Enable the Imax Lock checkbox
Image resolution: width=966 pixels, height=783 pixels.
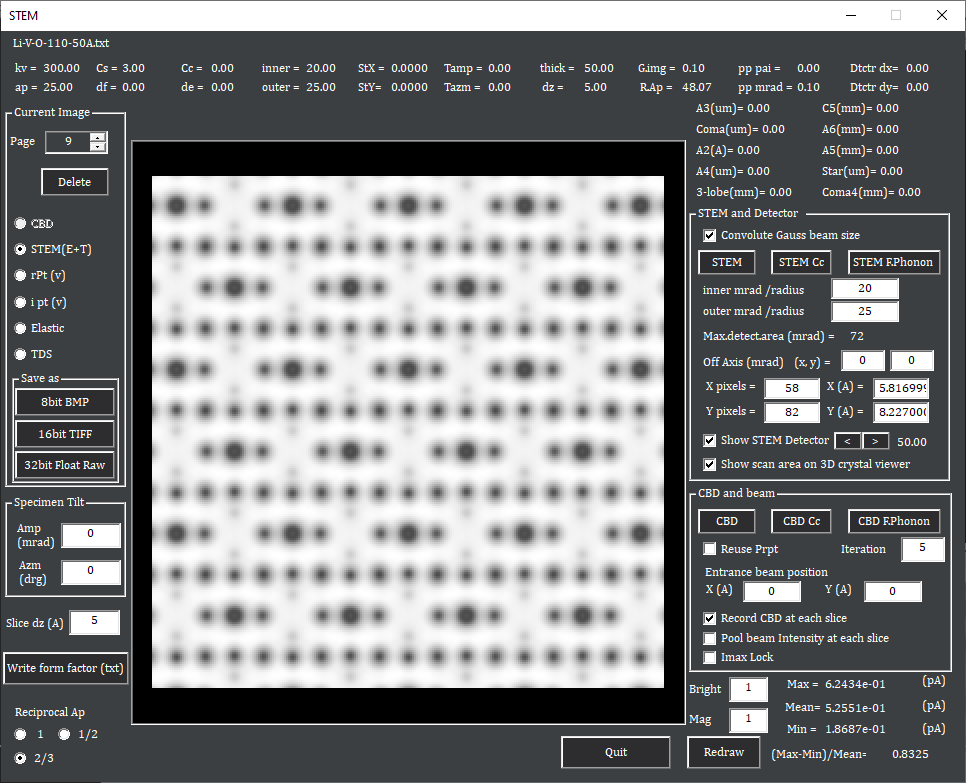(x=710, y=657)
